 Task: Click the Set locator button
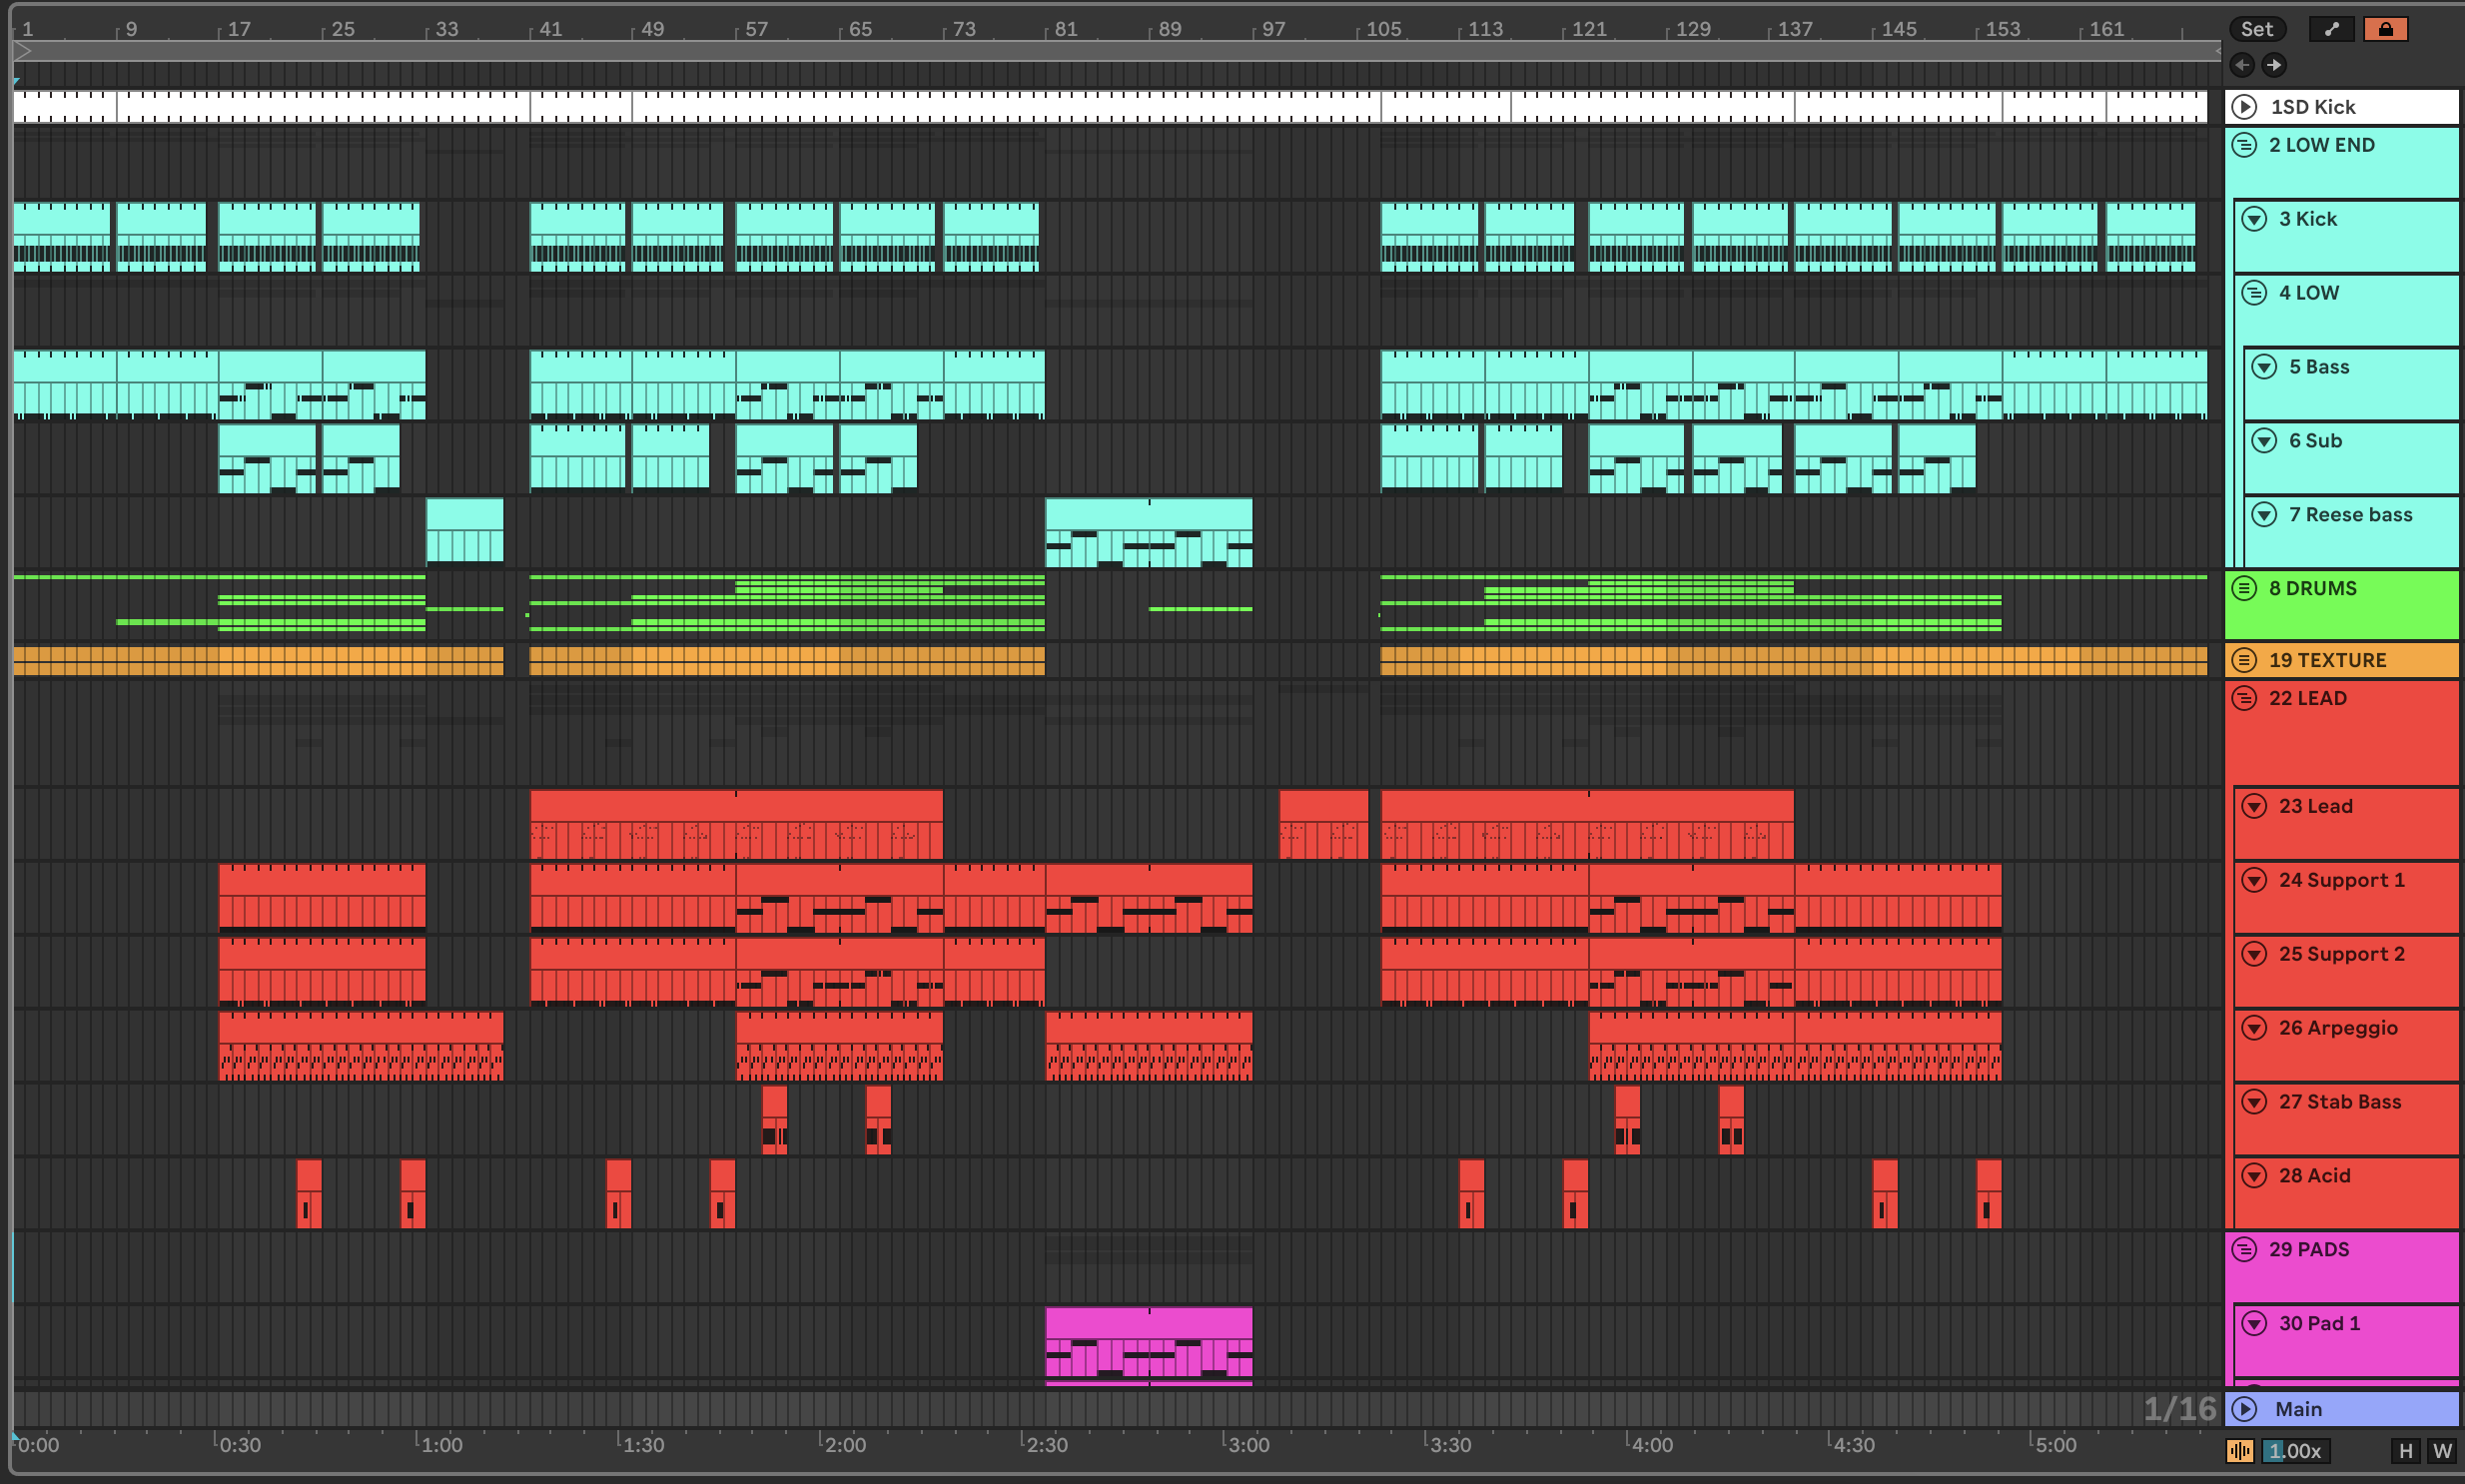2256,29
